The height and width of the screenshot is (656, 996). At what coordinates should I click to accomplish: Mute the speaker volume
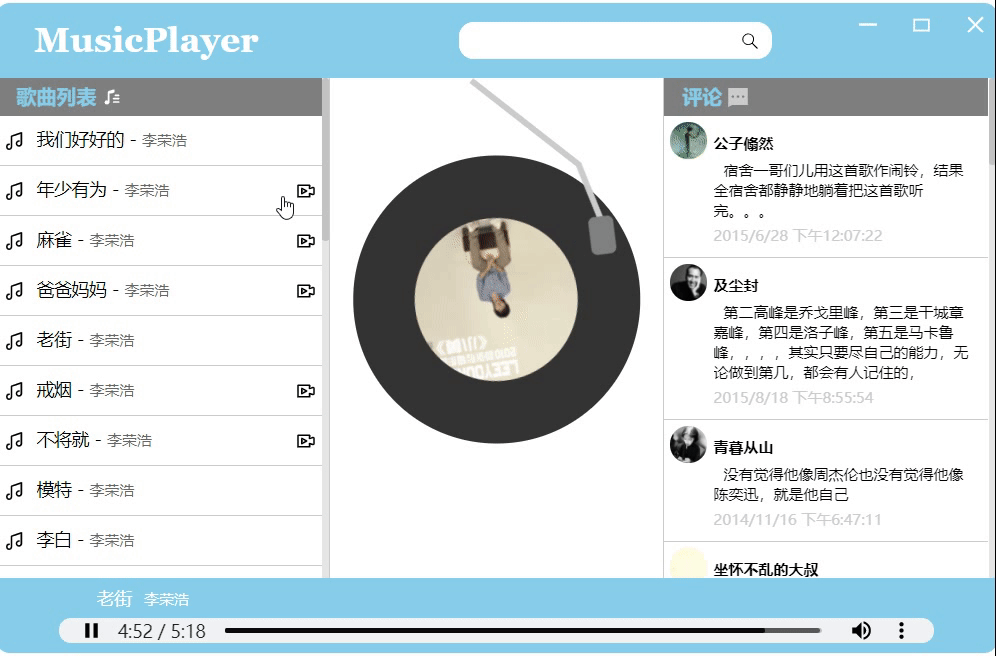tap(861, 631)
